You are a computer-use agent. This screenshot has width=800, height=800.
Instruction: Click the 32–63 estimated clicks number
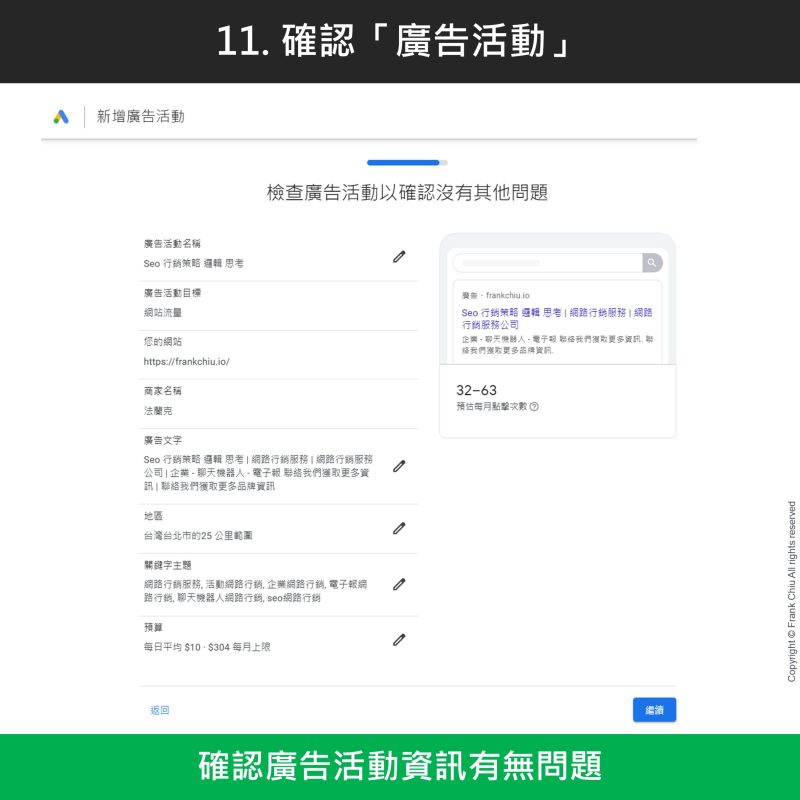coord(476,390)
